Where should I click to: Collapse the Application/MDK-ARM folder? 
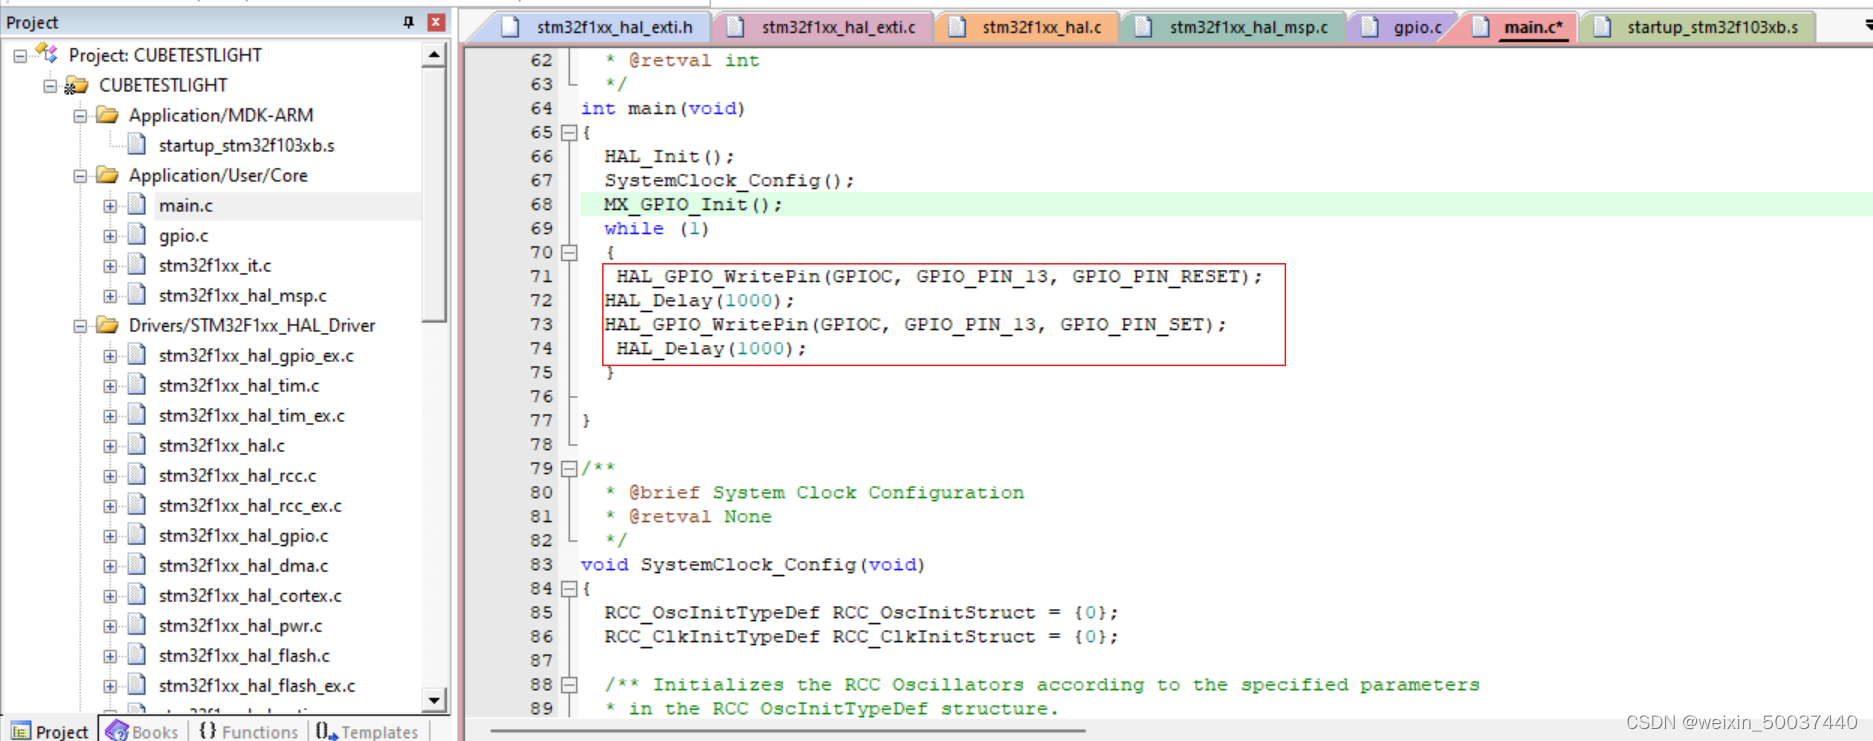(x=80, y=116)
